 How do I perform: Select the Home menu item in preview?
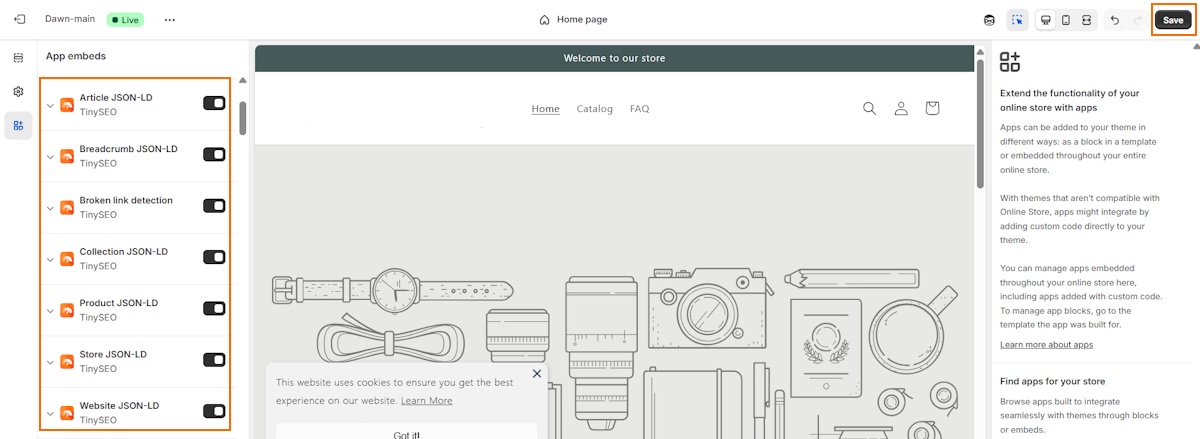pos(545,108)
